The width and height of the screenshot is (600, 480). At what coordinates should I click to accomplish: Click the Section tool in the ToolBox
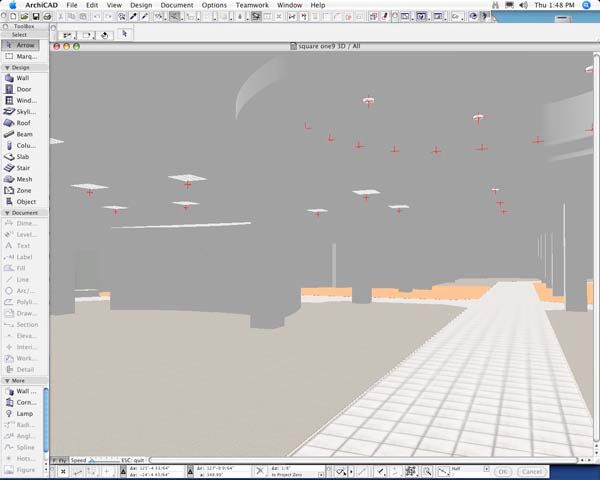21,325
